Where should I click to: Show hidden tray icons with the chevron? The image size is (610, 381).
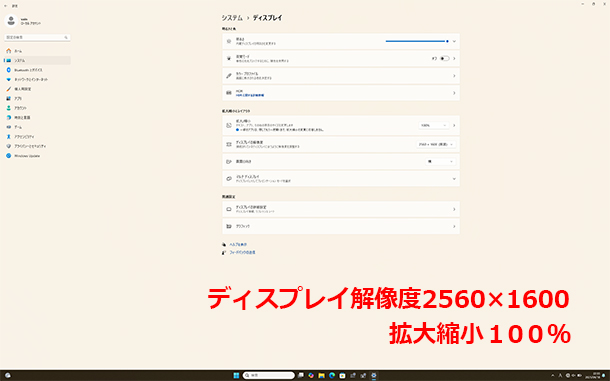click(x=552, y=376)
